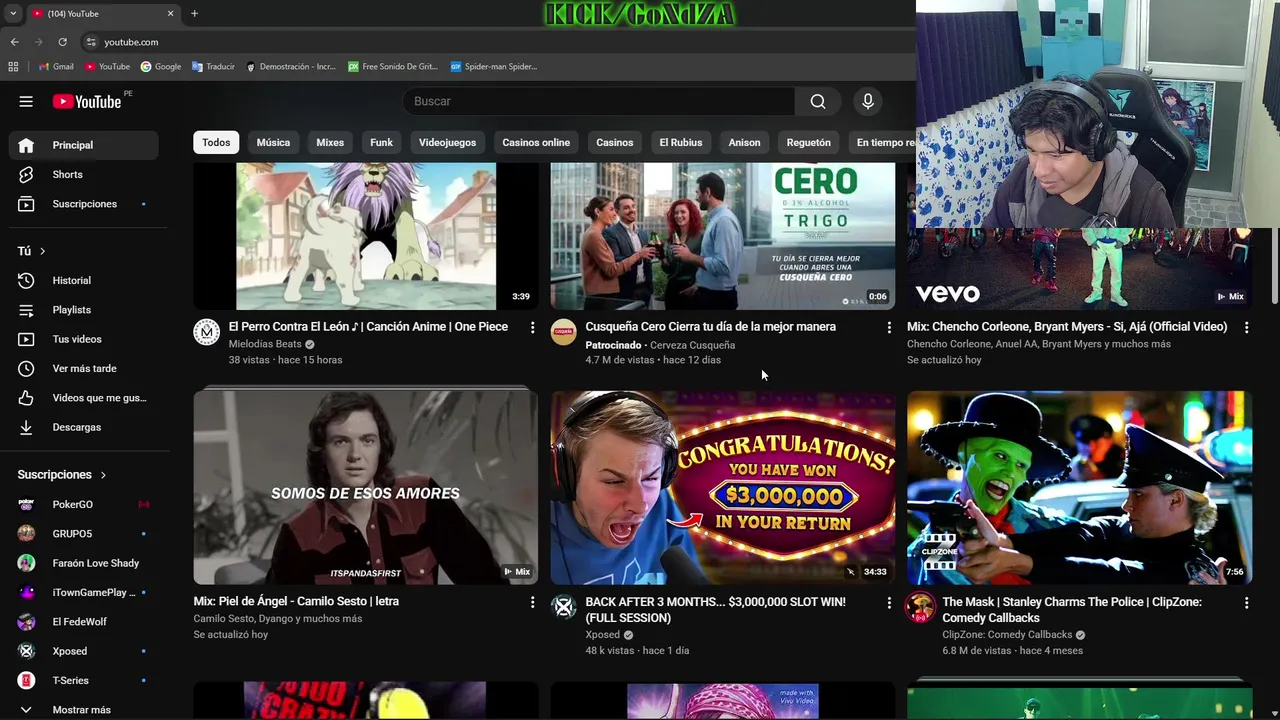Select the Videojuegos filter chip
The width and height of the screenshot is (1280, 720).
[x=447, y=143]
